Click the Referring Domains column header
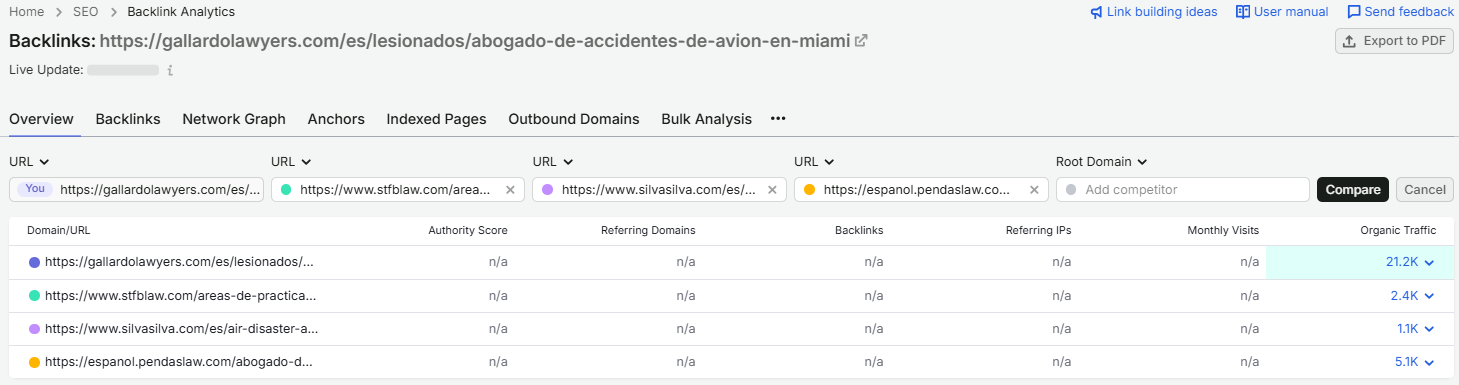The width and height of the screenshot is (1459, 385). [x=648, y=230]
